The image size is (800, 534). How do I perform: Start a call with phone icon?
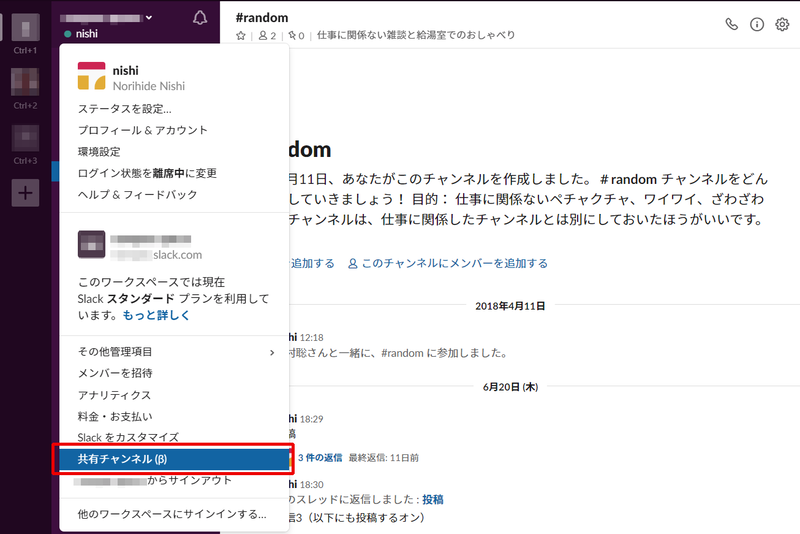[x=732, y=24]
